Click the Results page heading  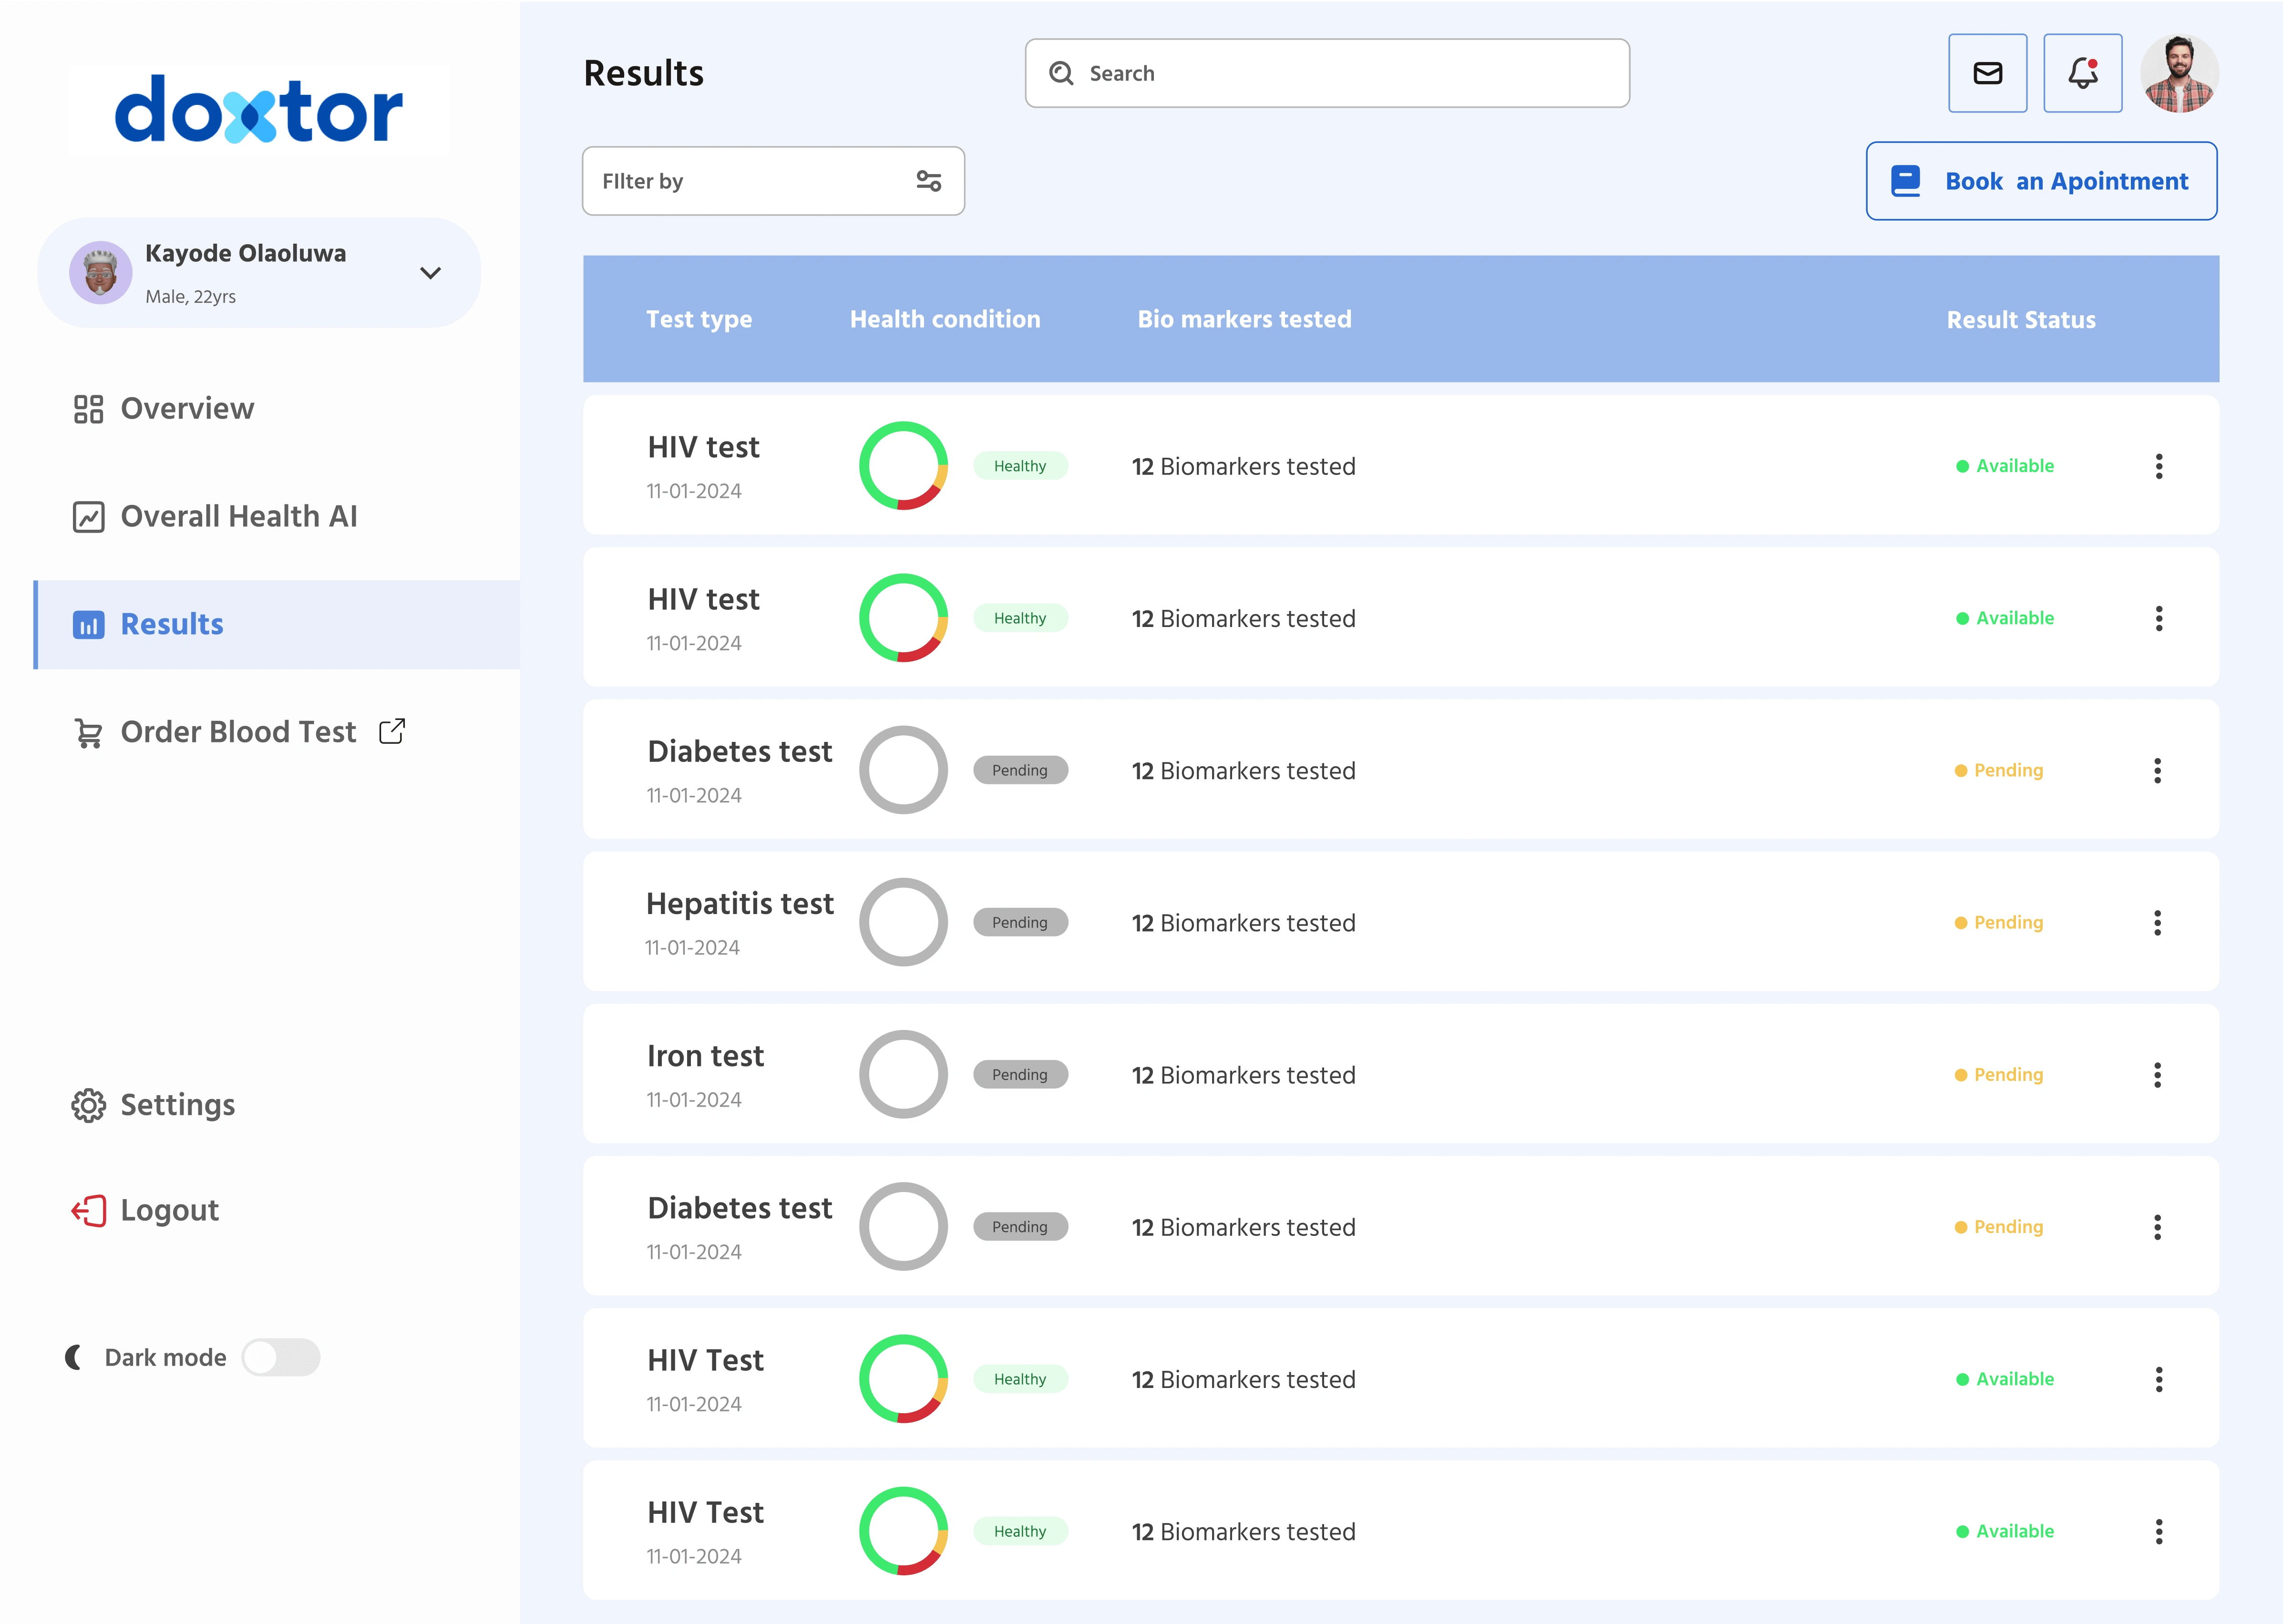643,73
